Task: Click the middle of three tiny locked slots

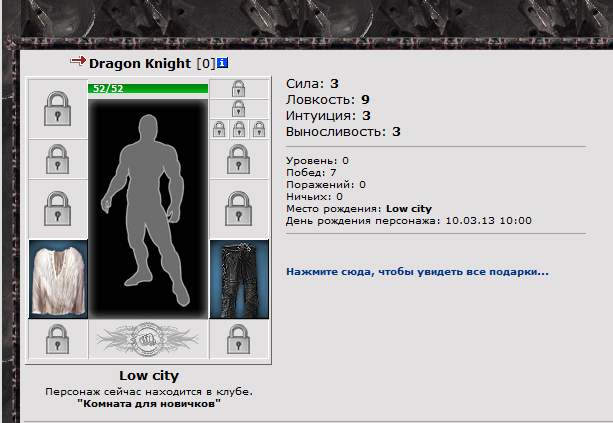Action: (239, 129)
